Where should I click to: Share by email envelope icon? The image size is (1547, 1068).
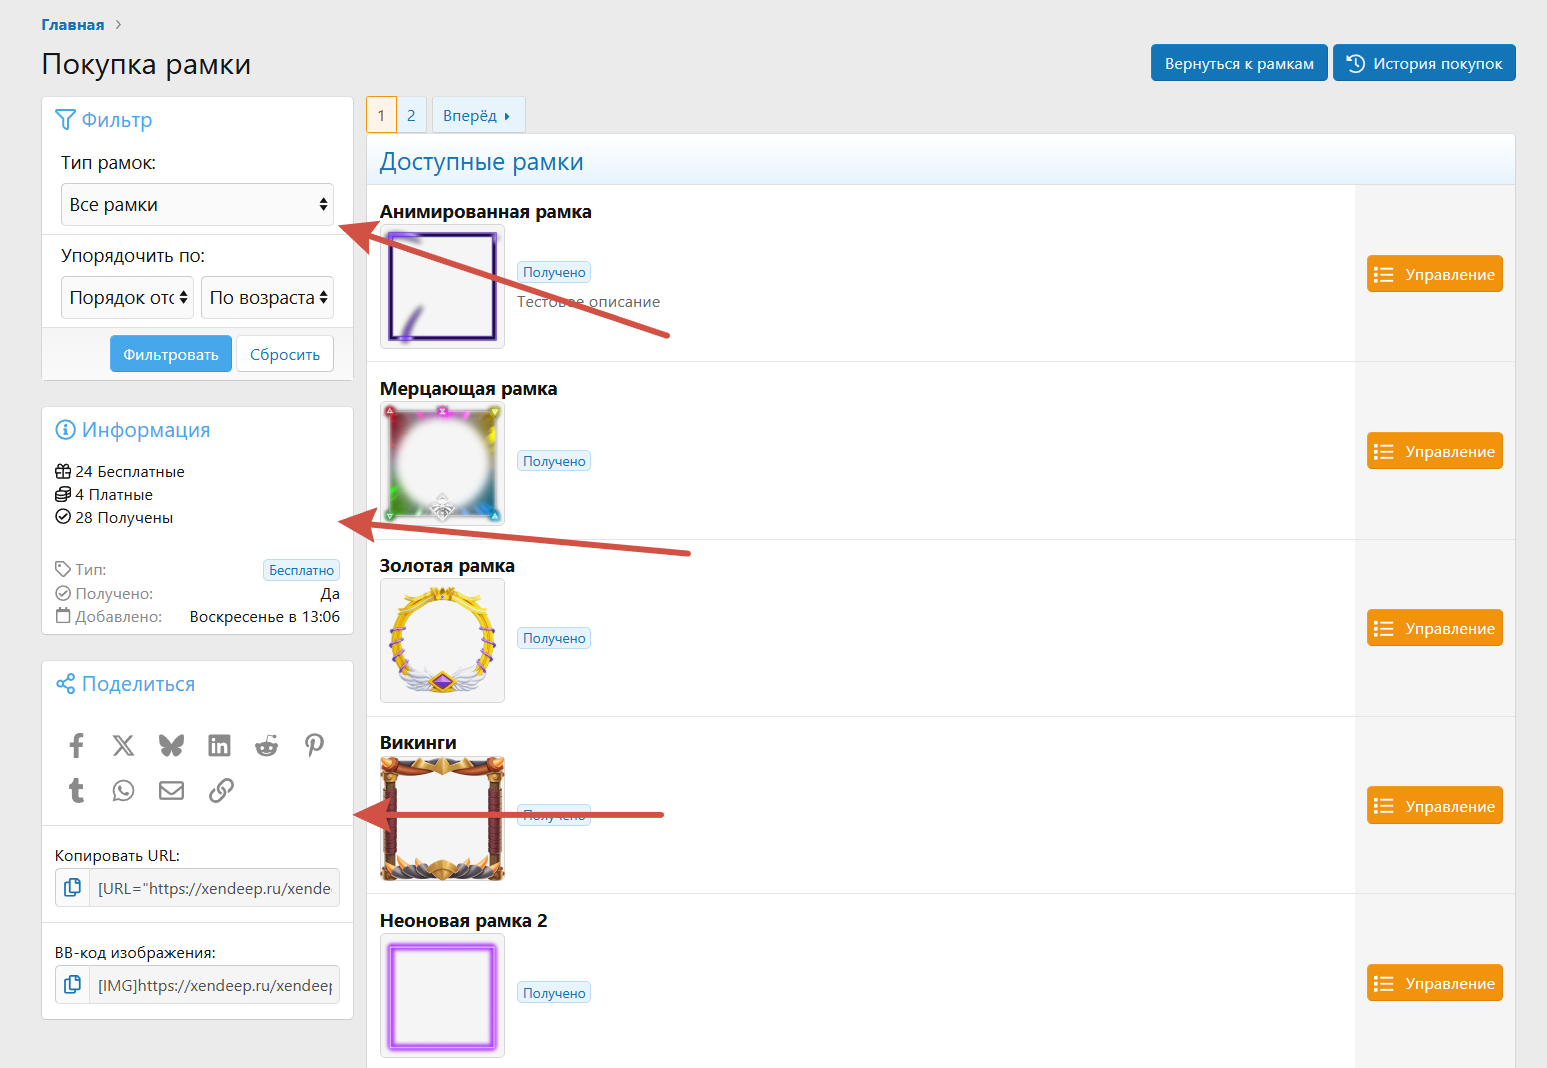(x=171, y=791)
